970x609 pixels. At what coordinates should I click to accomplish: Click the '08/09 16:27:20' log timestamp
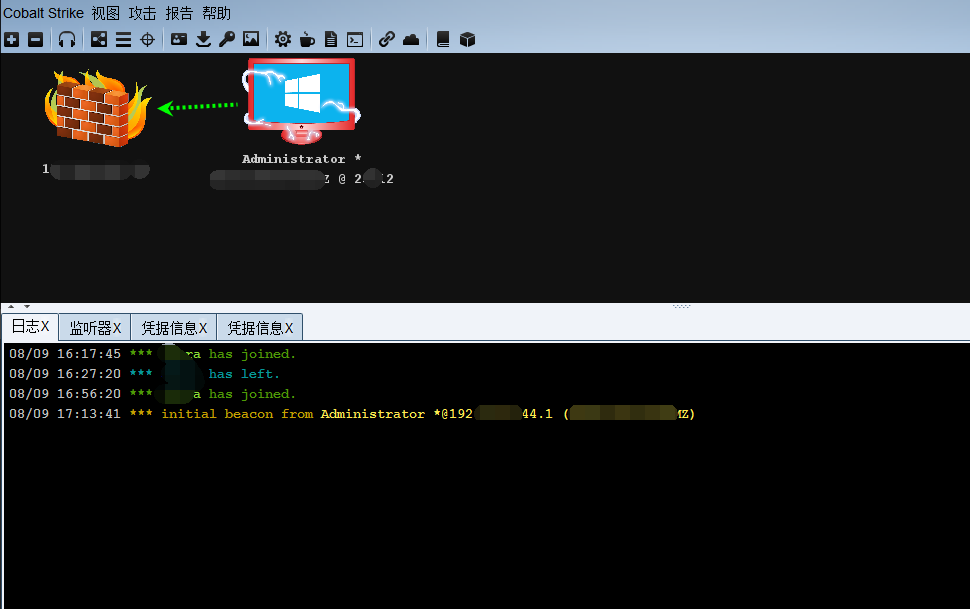pyautogui.click(x=65, y=374)
